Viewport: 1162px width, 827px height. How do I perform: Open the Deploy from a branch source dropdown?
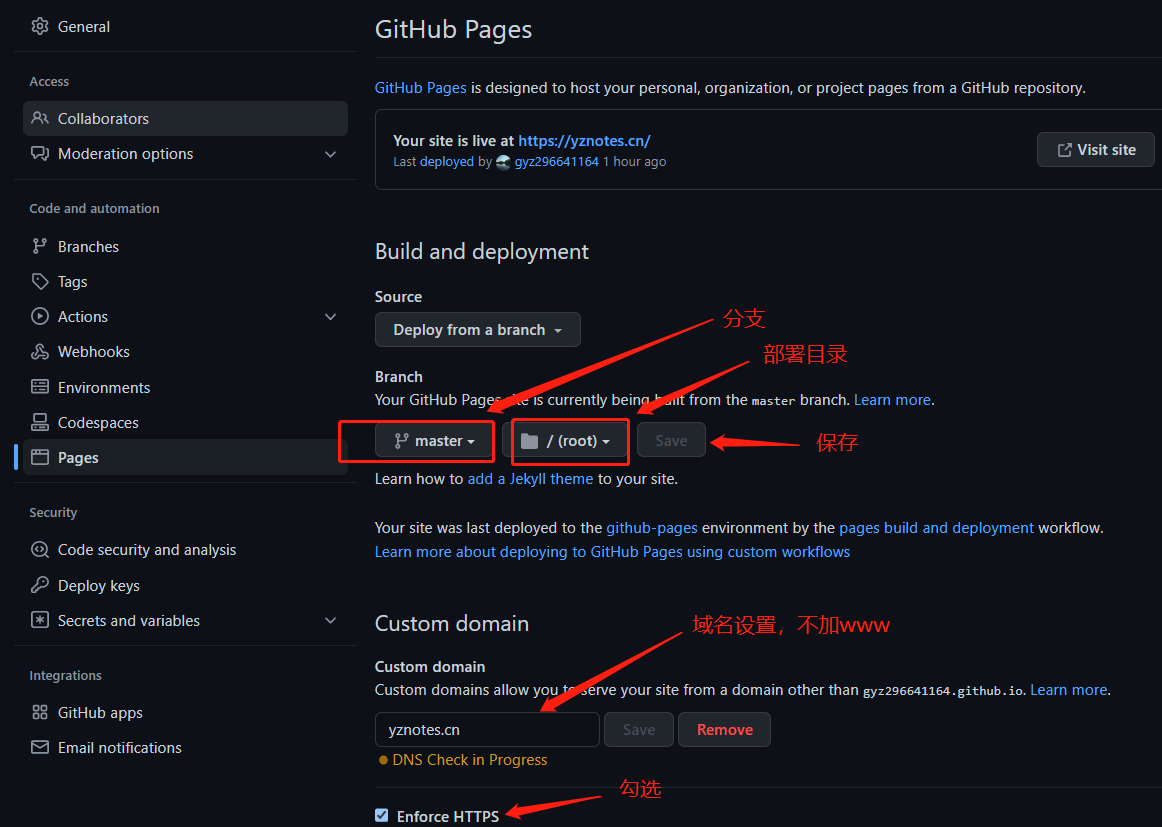pyautogui.click(x=477, y=329)
